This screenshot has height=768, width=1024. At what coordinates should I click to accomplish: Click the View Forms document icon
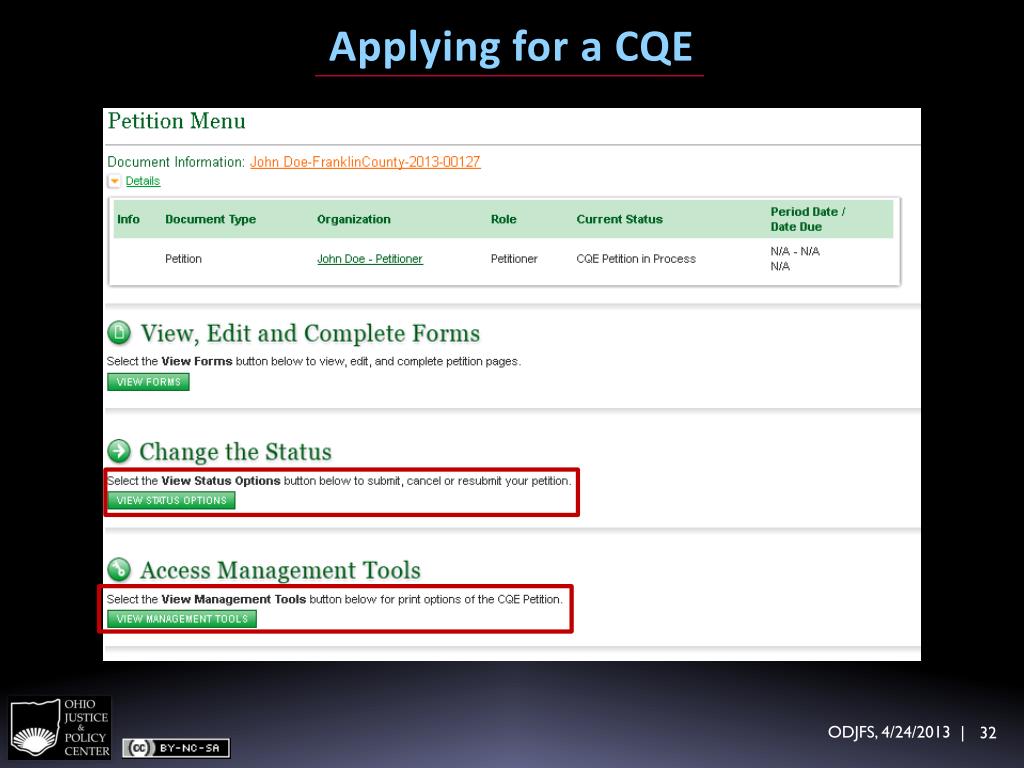119,332
